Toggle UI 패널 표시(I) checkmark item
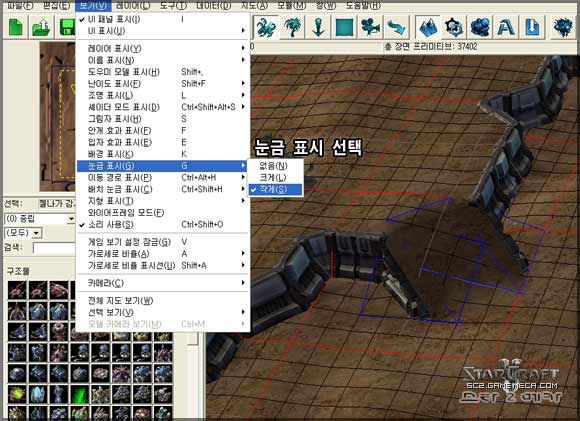The width and height of the screenshot is (580, 421). tap(163, 19)
